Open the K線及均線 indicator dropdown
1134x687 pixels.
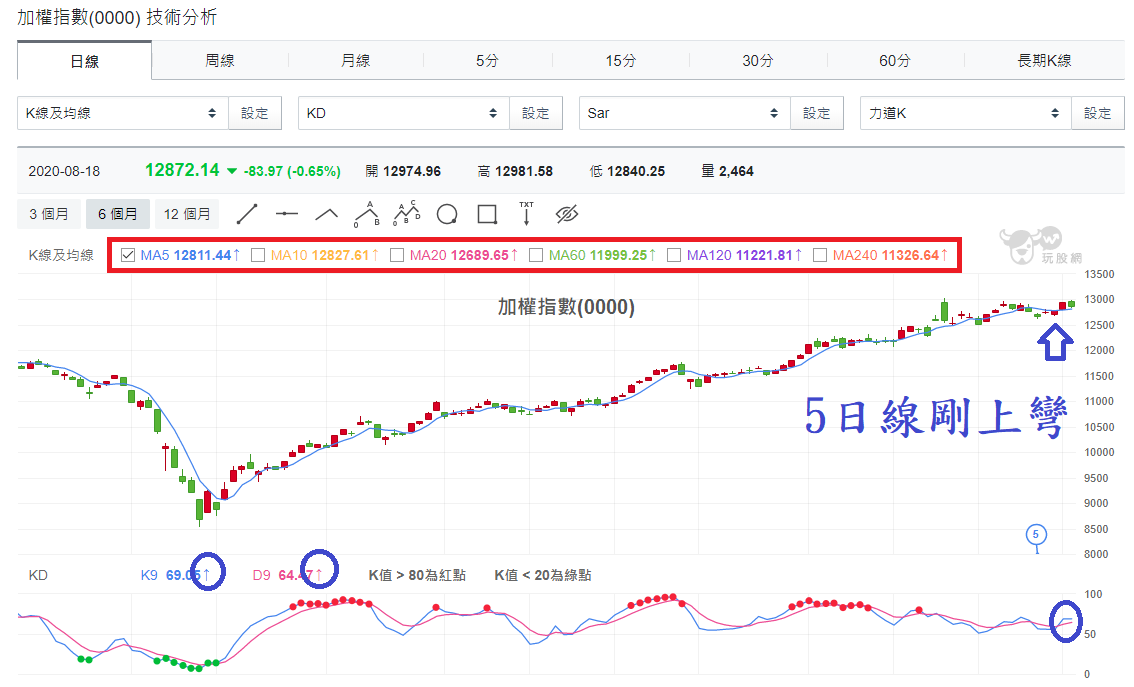[123, 114]
